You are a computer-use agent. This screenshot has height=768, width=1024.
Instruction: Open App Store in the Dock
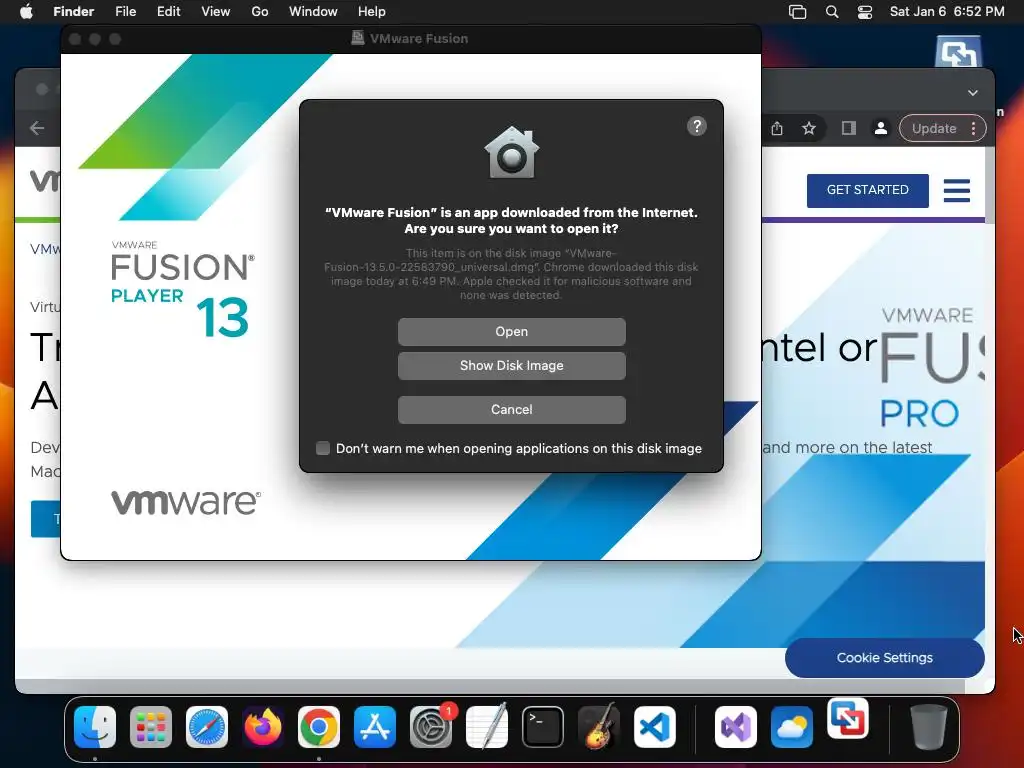click(x=375, y=727)
